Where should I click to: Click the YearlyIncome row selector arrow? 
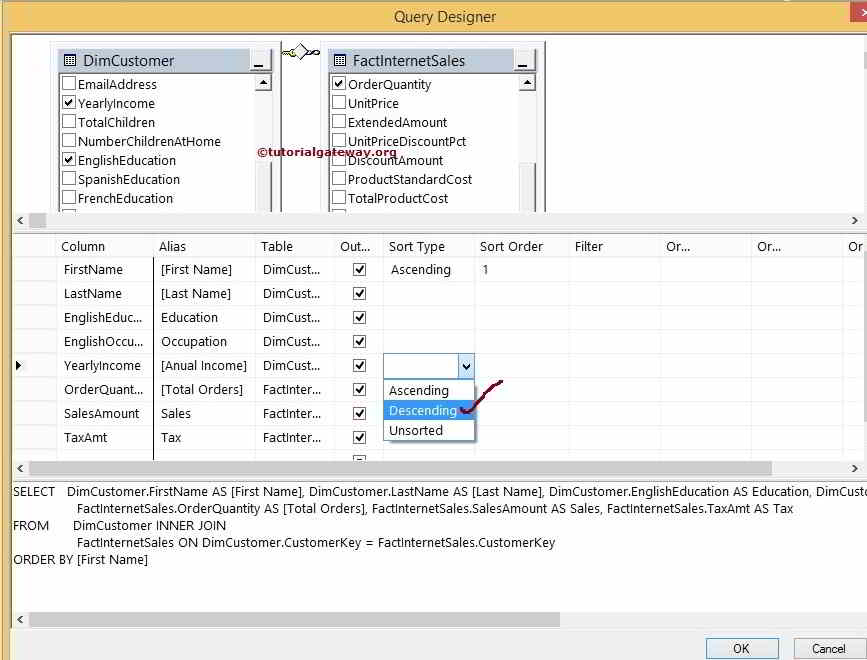21,365
